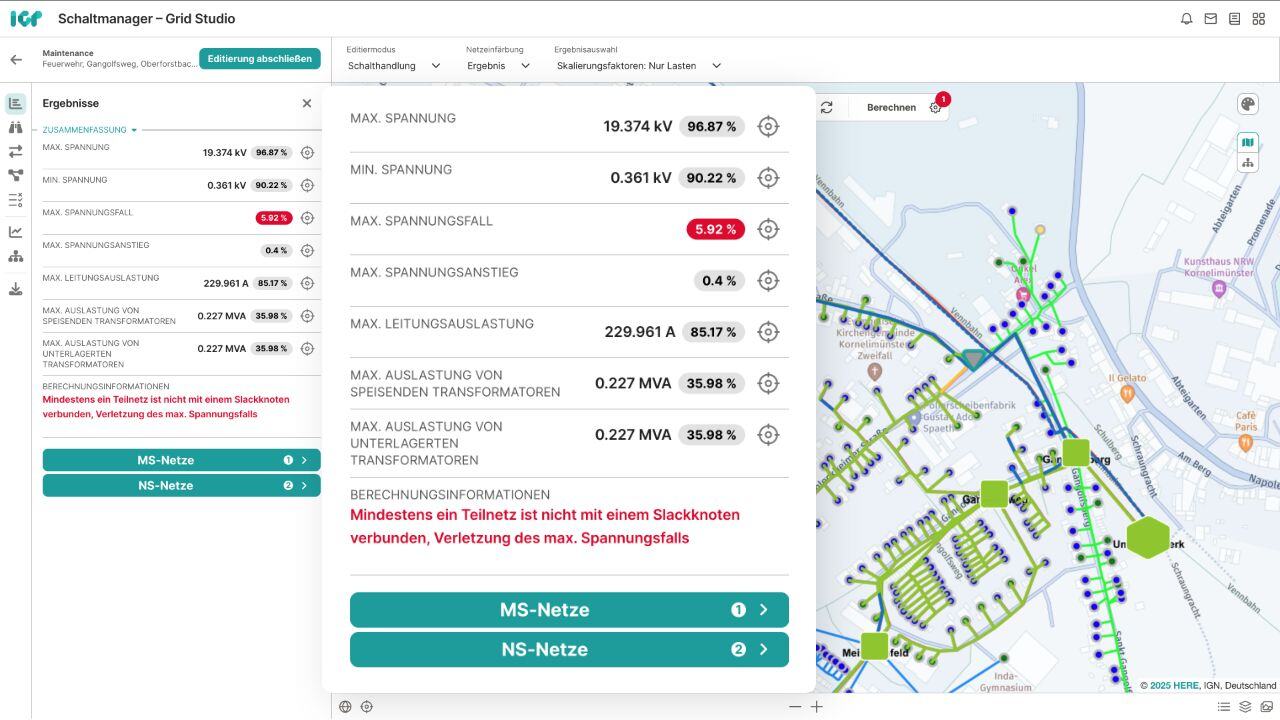Screen dimensions: 1280x720
Task: Expand MS-Netze in the enlarged view
Action: (x=569, y=610)
